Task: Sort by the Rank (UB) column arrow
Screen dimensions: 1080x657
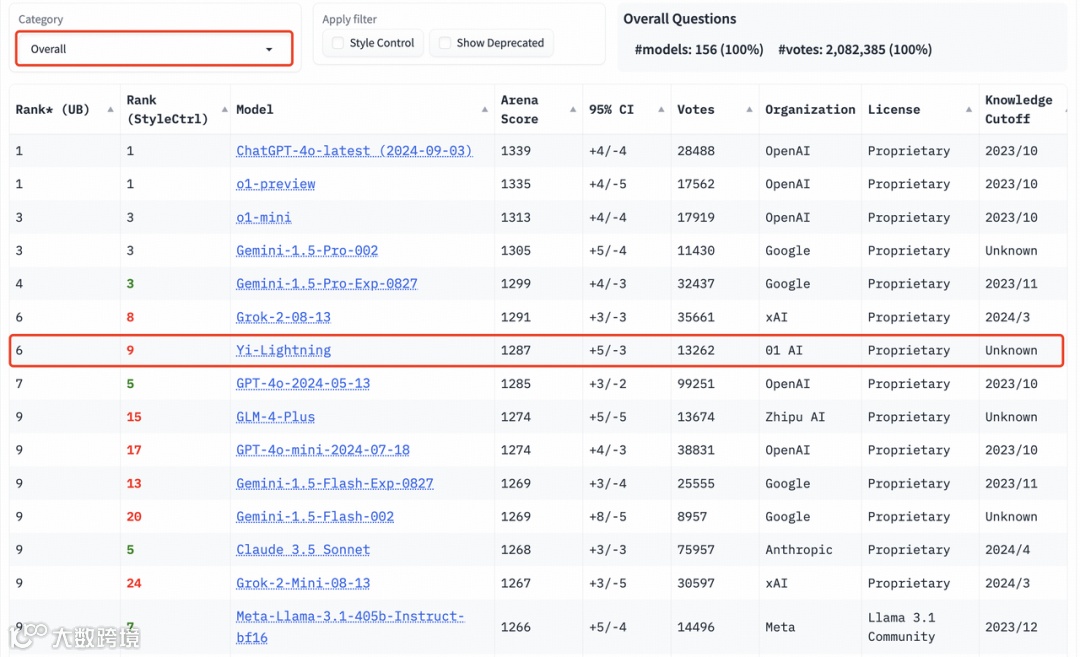Action: [x=110, y=110]
